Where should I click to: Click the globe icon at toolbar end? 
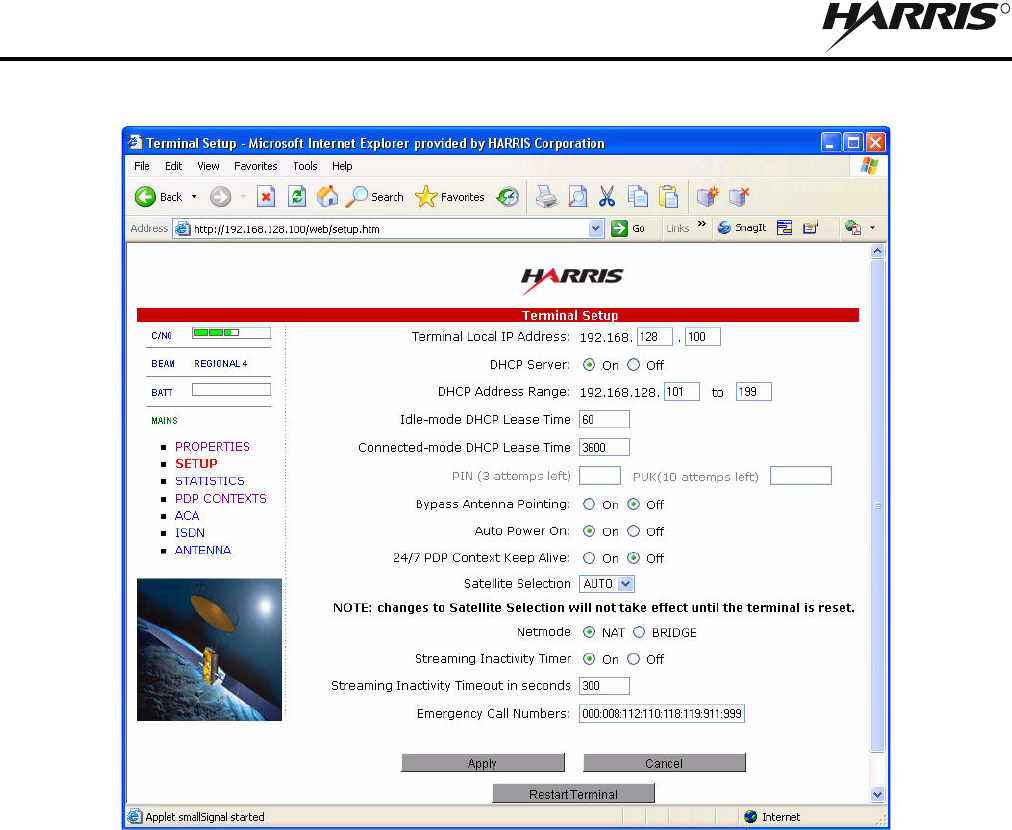click(x=853, y=228)
